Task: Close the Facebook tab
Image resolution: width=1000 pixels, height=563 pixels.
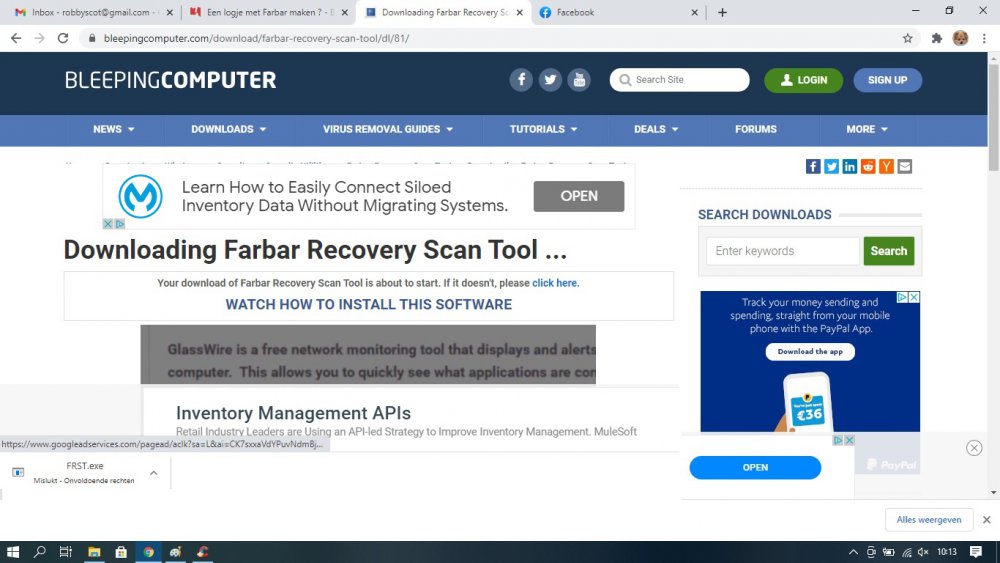Action: pos(695,12)
